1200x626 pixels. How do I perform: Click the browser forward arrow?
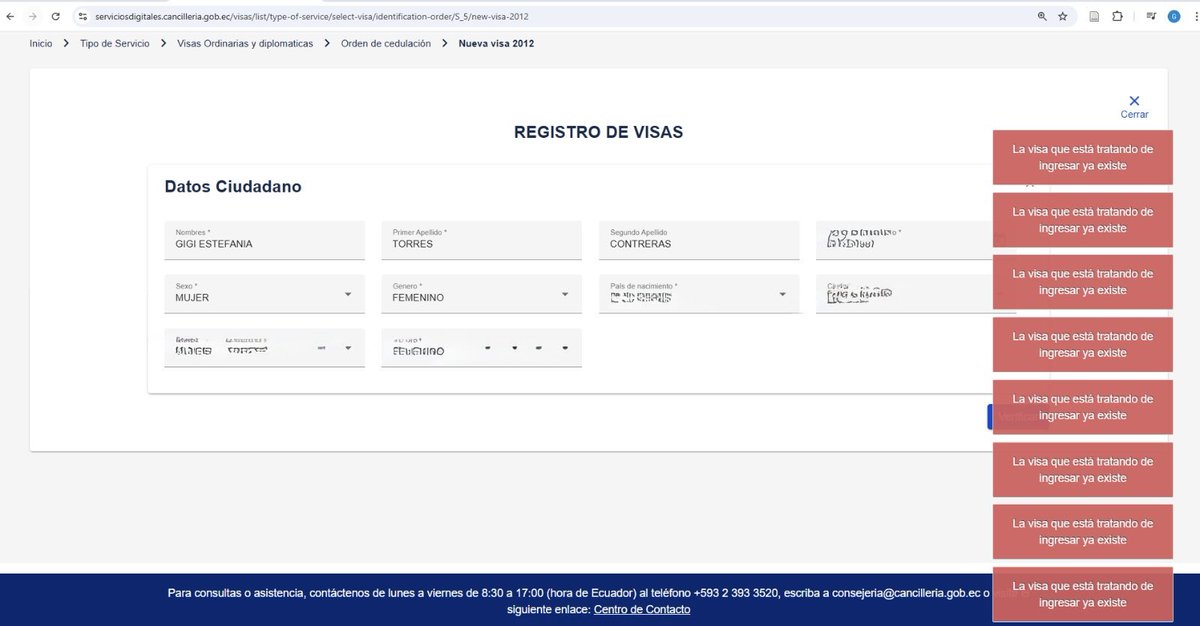[x=32, y=16]
